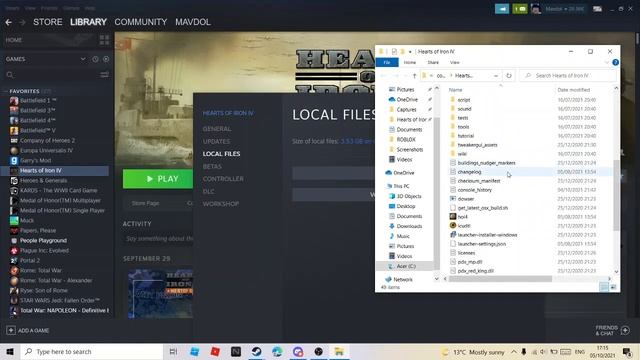Viewport: 640px width, 360px height.
Task: Open the Steam icon on the taskbar
Action: [256, 351]
